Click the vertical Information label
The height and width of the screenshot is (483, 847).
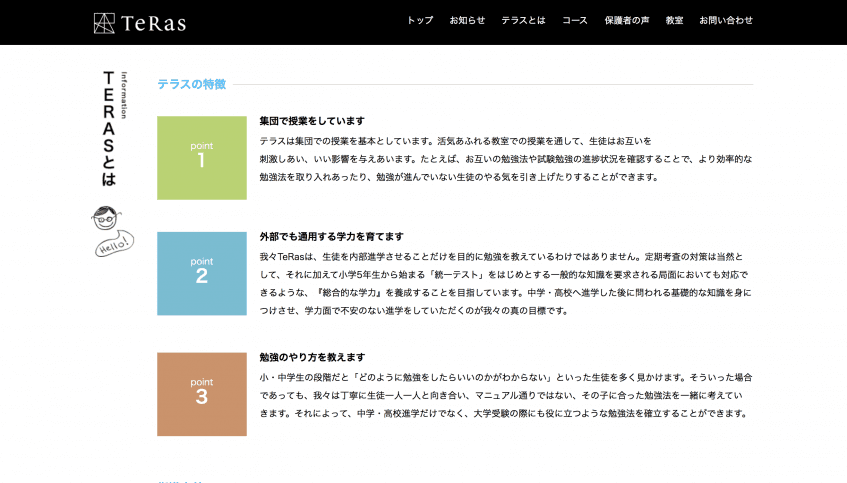(x=124, y=95)
